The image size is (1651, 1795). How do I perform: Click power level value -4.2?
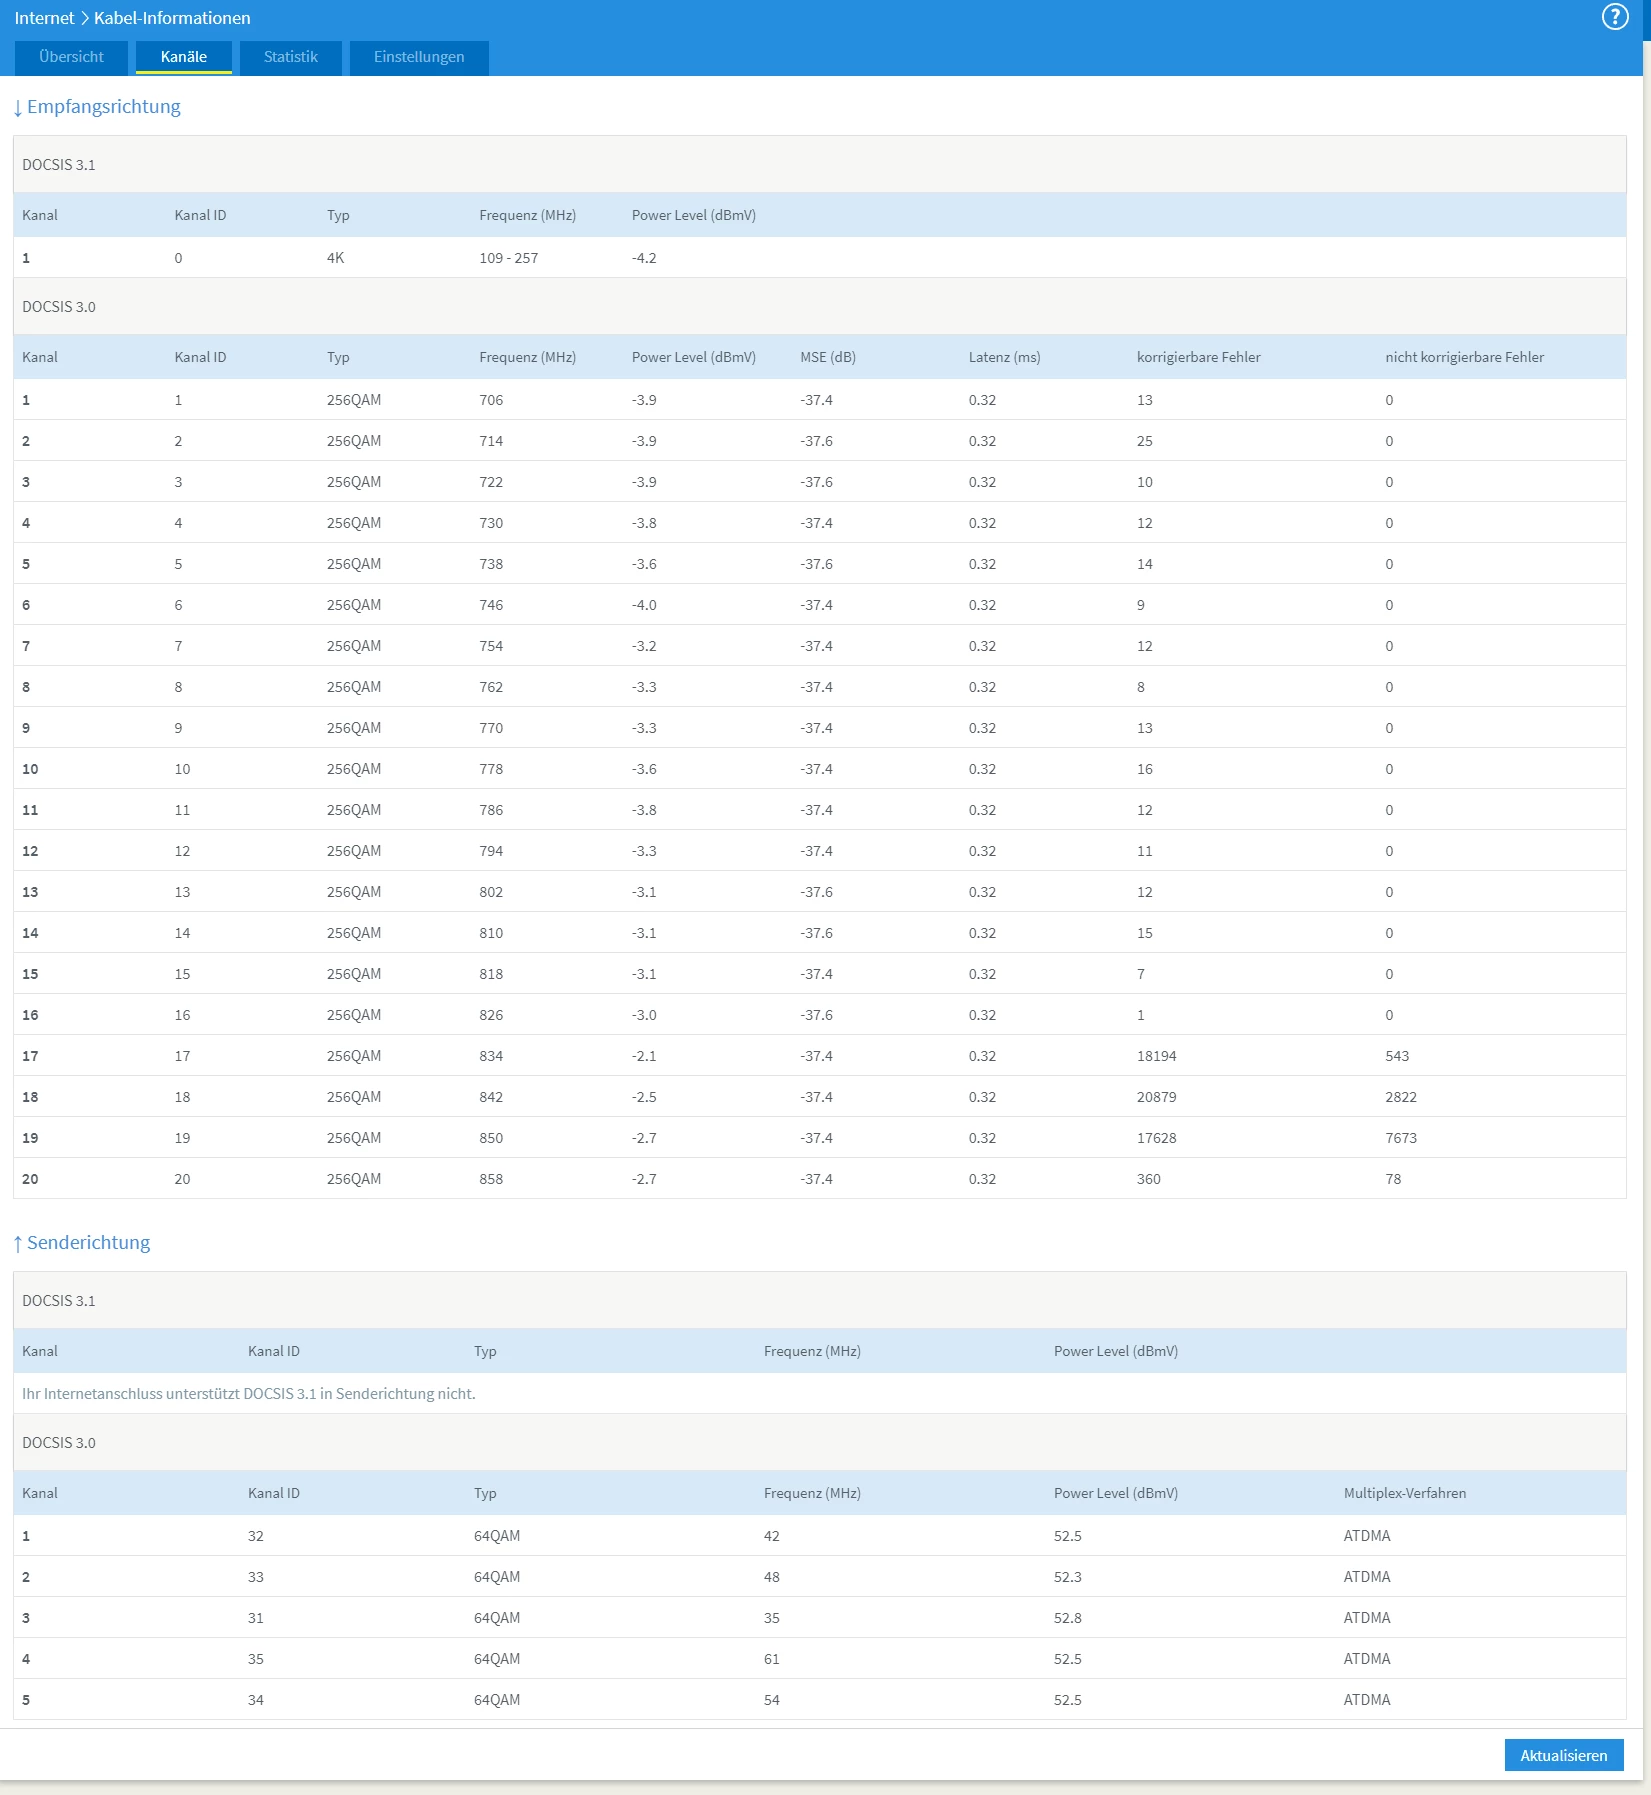pos(644,258)
